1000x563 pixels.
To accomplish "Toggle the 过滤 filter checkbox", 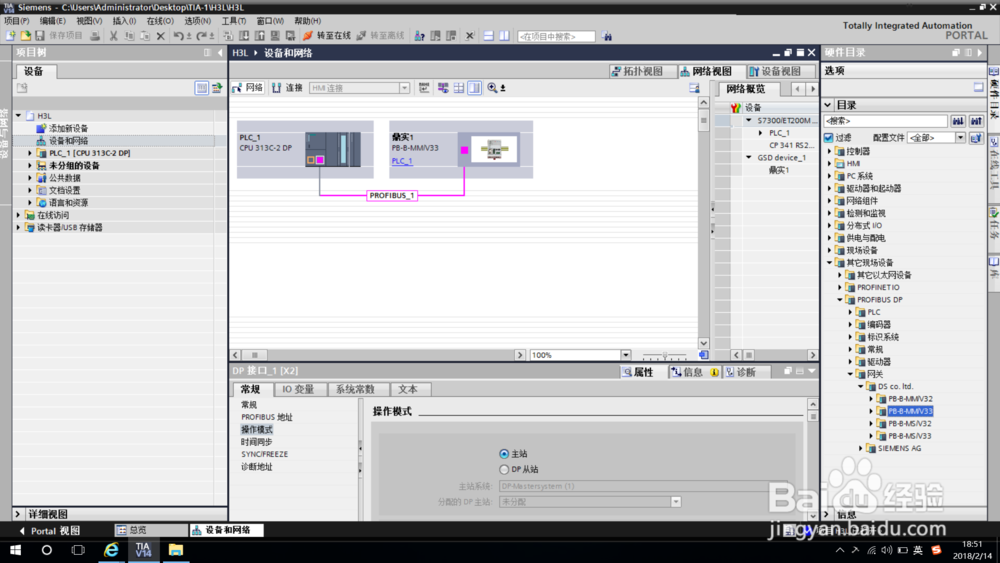I will pyautogui.click(x=828, y=138).
